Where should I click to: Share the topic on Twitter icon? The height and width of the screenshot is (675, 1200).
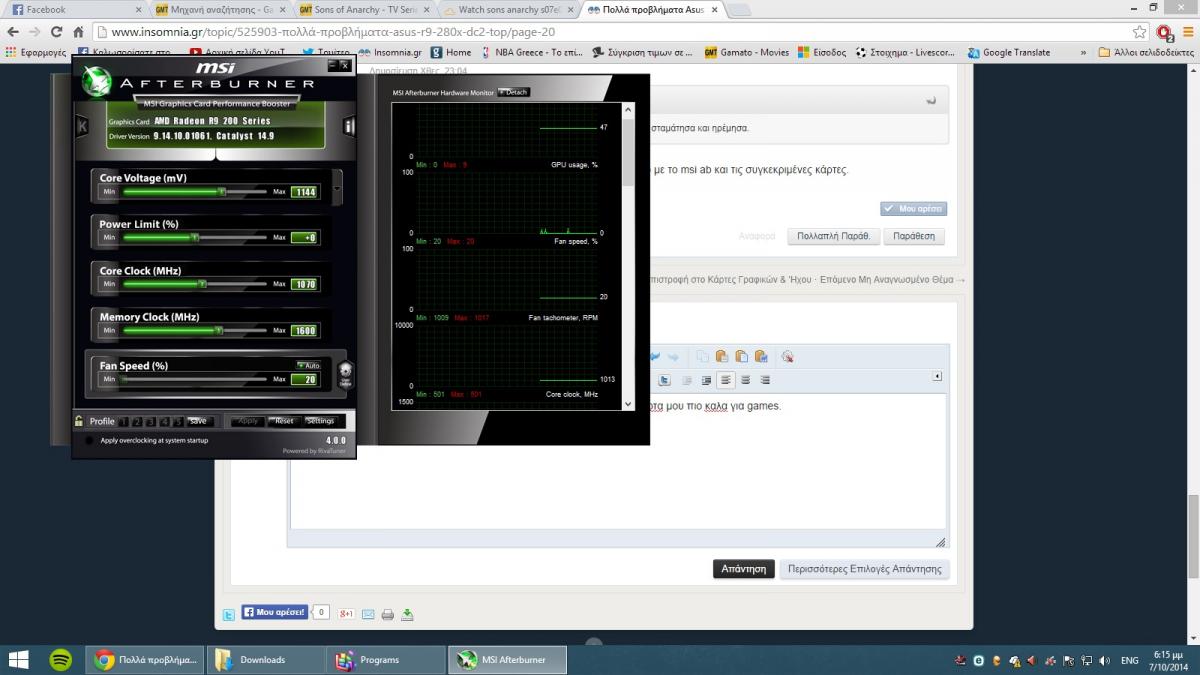click(x=228, y=614)
